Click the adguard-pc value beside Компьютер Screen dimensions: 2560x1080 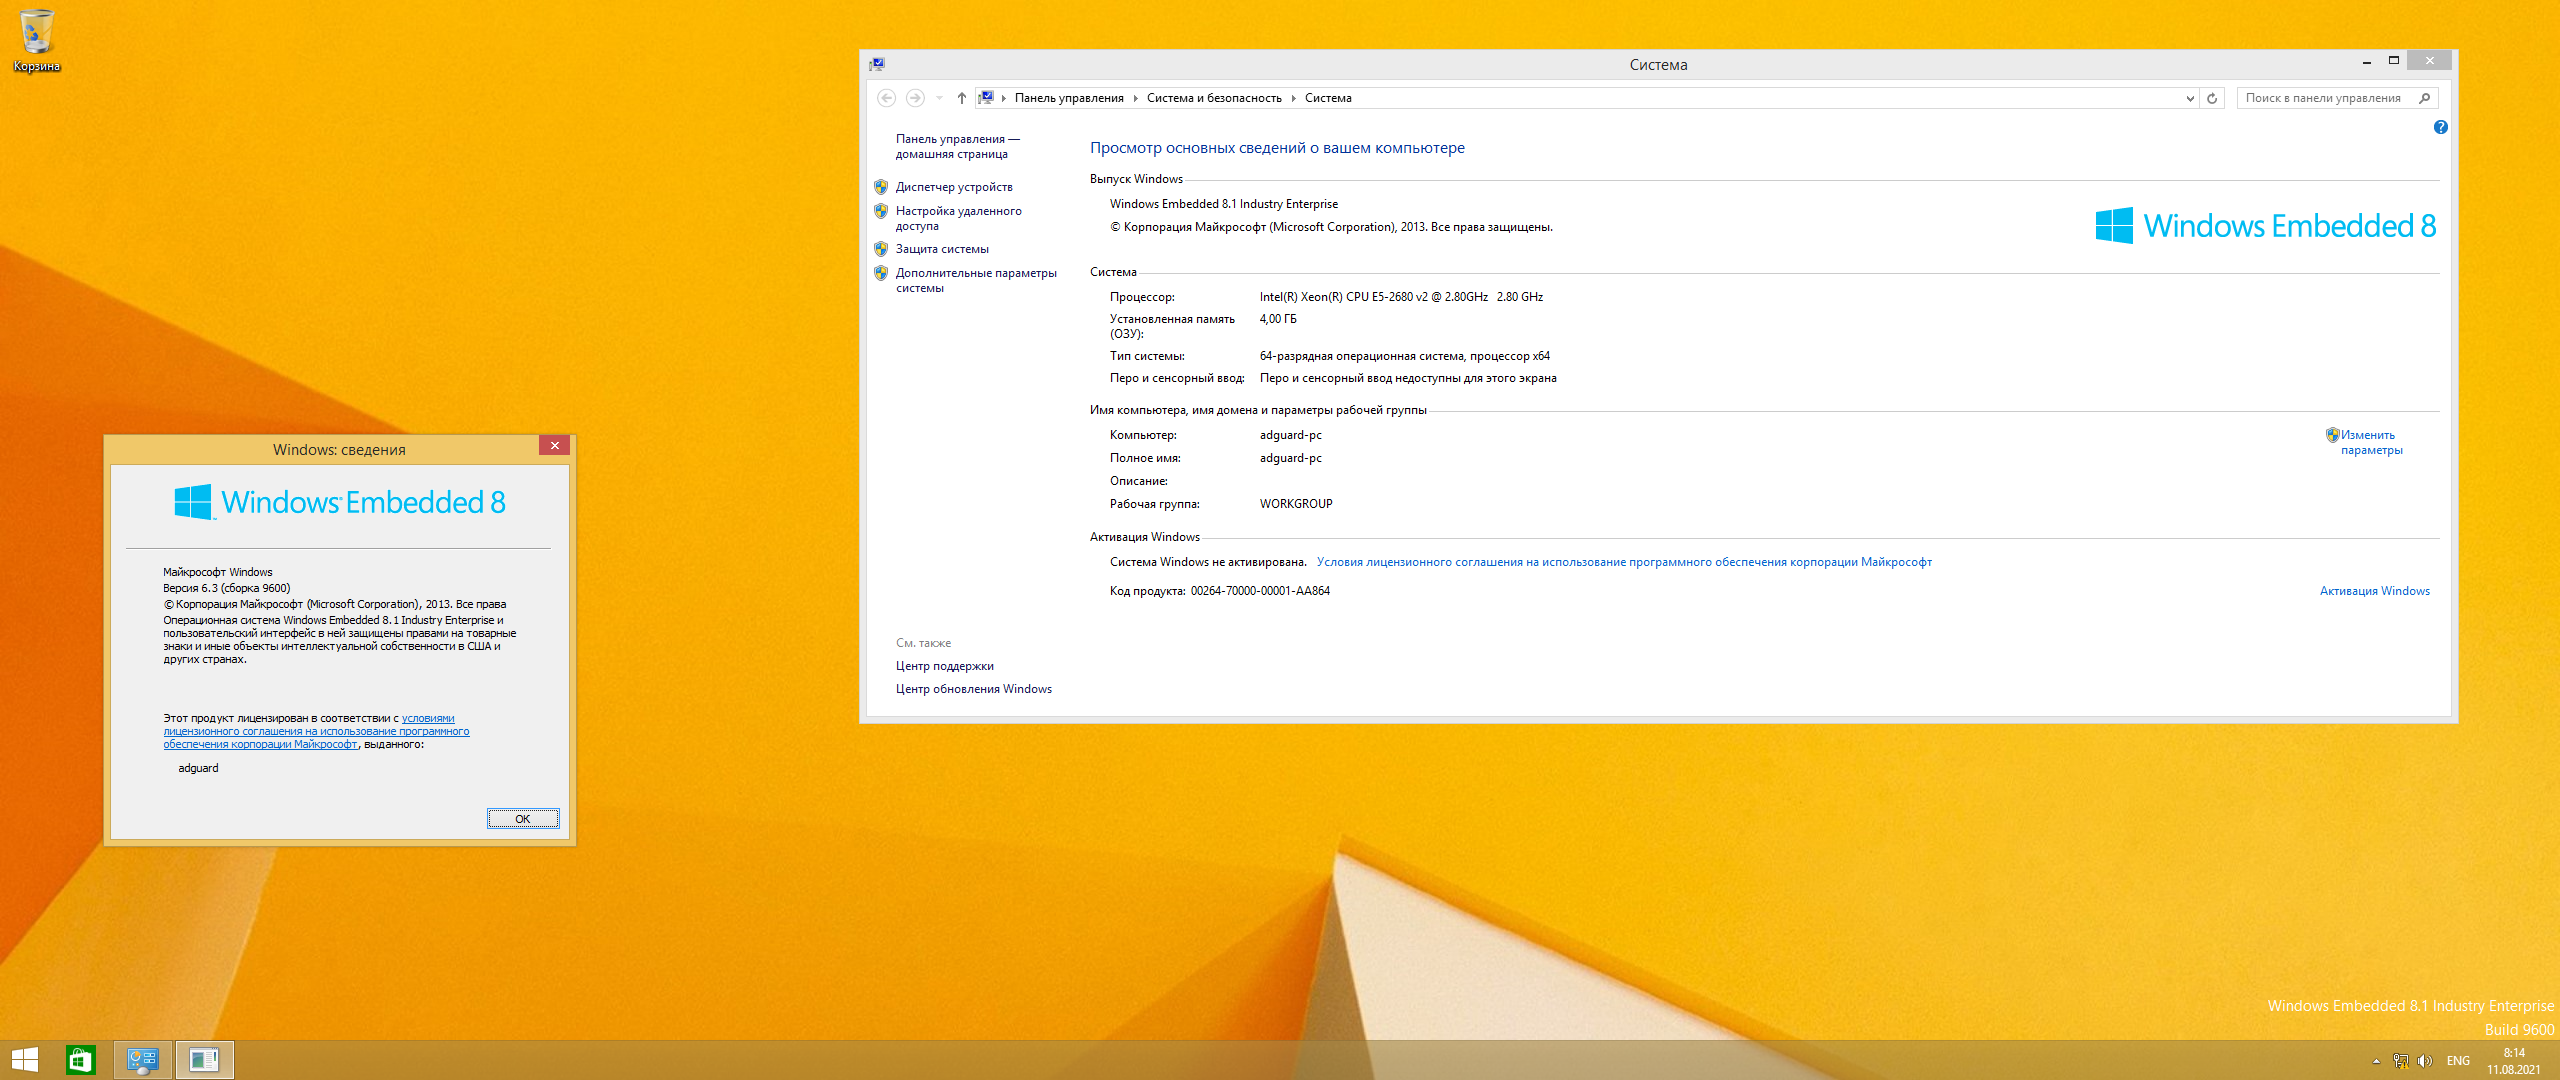coord(1290,435)
